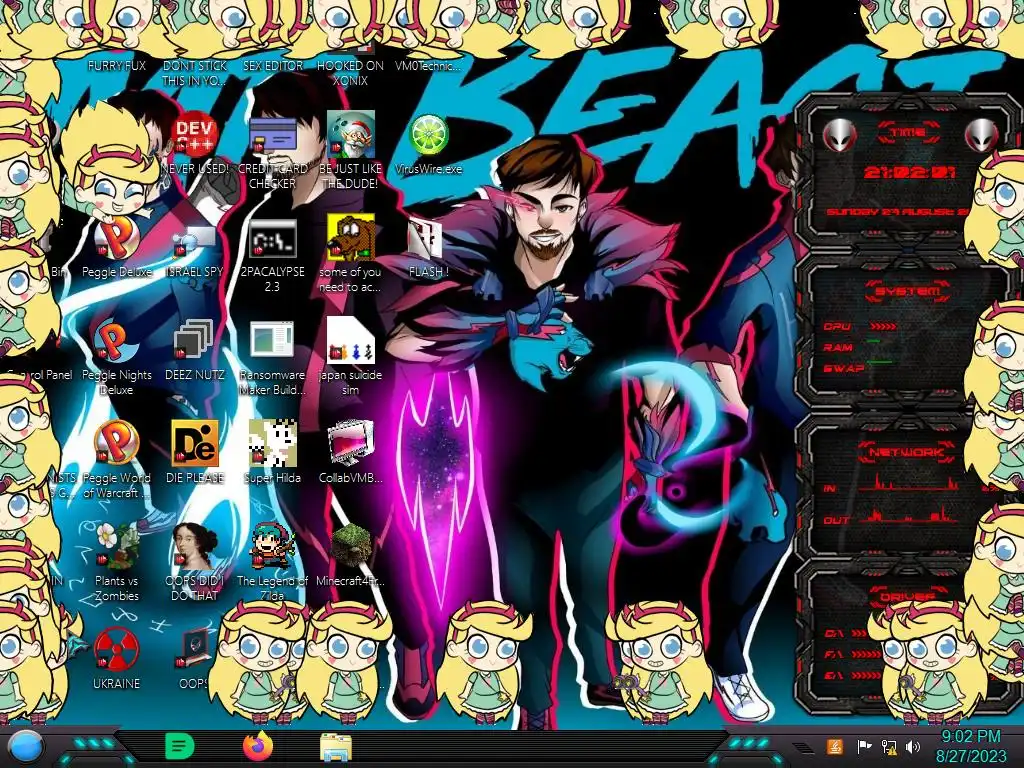Open File Explorer from the taskbar
Viewport: 1024px width, 768px height.
(336, 747)
